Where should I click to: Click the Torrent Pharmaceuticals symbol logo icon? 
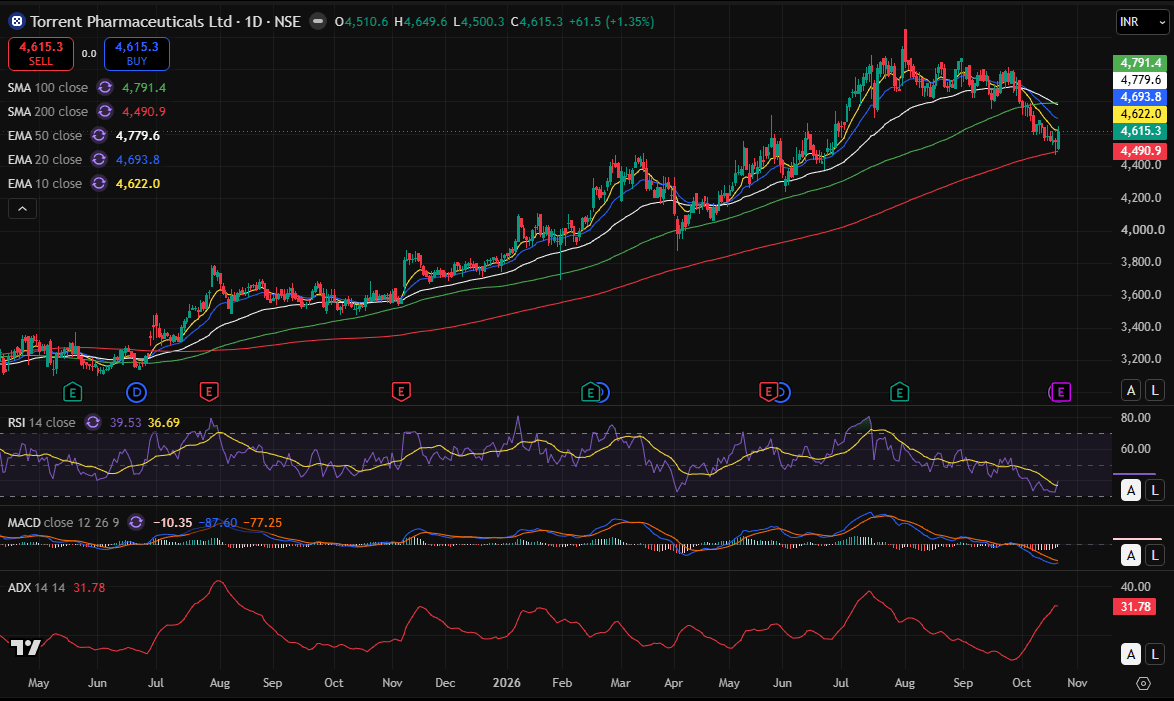tap(16, 22)
